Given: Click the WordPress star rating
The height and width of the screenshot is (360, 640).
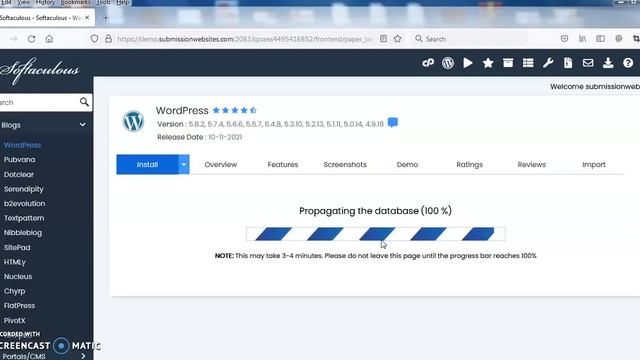Looking at the screenshot, I should coord(235,110).
